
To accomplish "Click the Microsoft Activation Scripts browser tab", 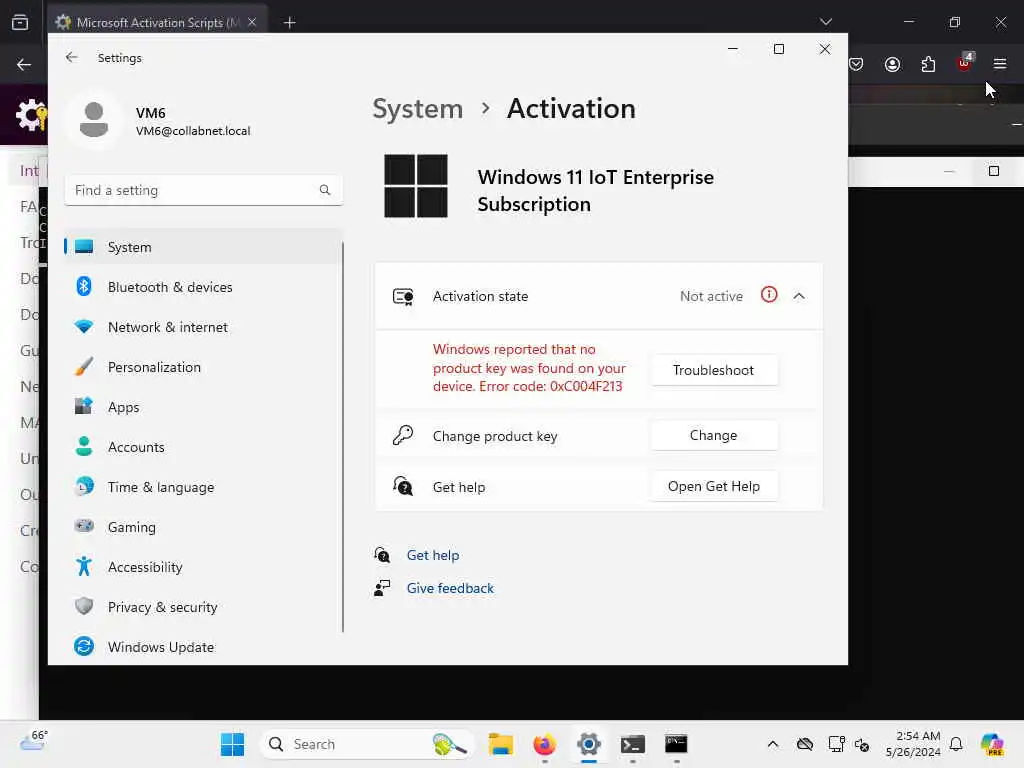I will (x=157, y=22).
